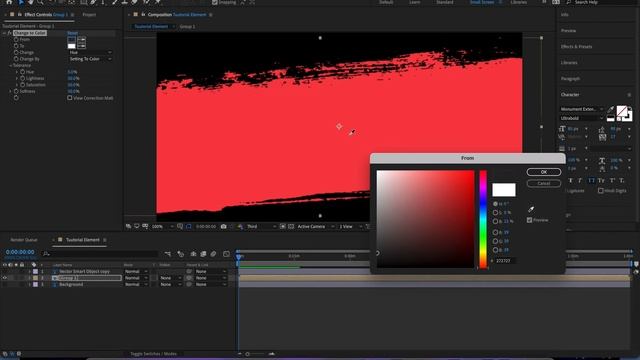Click the timeline current timecode 0:00:00:00
The height and width of the screenshot is (360, 640).
tap(20, 252)
